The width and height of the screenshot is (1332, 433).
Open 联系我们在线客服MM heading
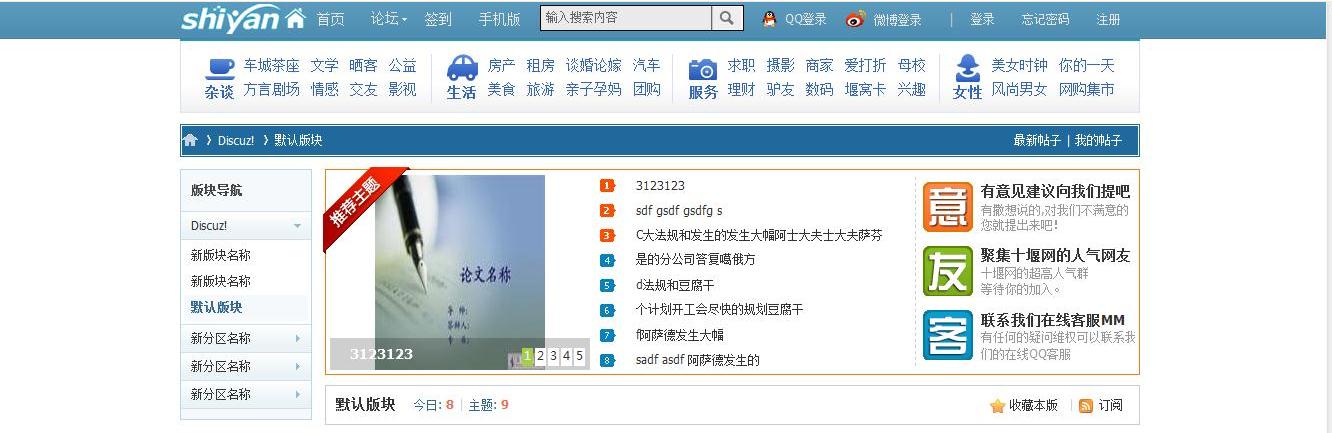1053,321
